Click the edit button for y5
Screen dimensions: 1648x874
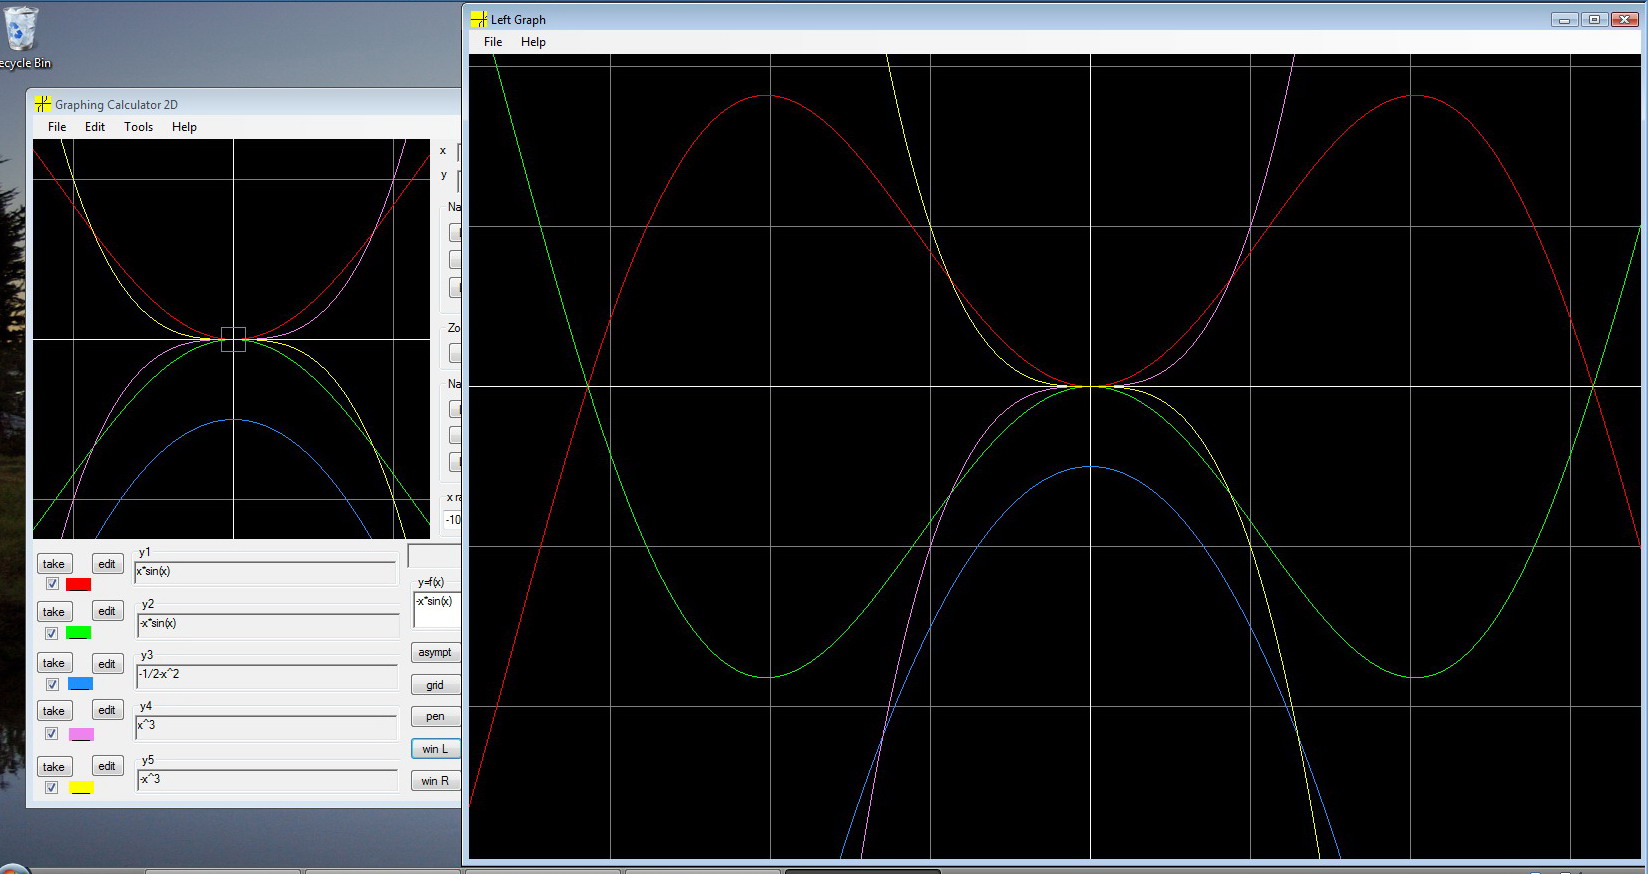(x=107, y=766)
